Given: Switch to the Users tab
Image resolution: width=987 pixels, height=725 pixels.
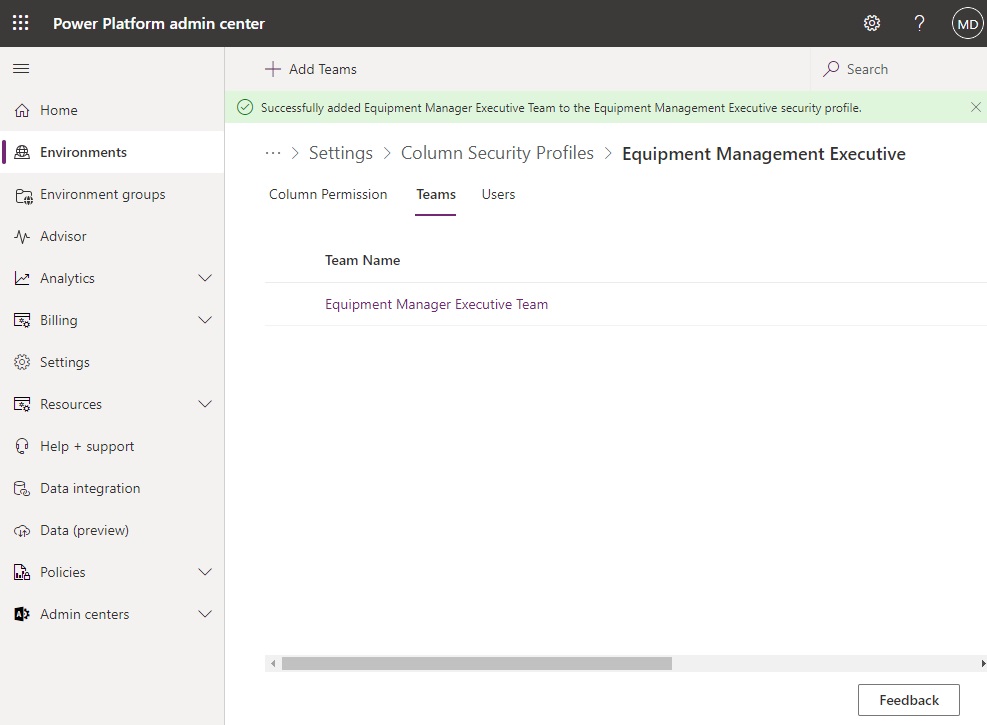Looking at the screenshot, I should (x=498, y=194).
